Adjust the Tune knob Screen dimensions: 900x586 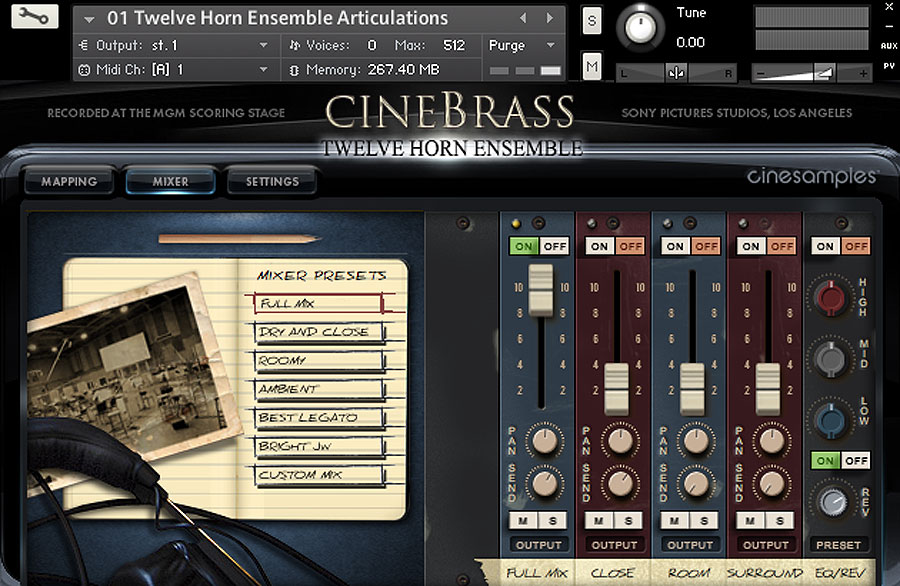(640, 28)
